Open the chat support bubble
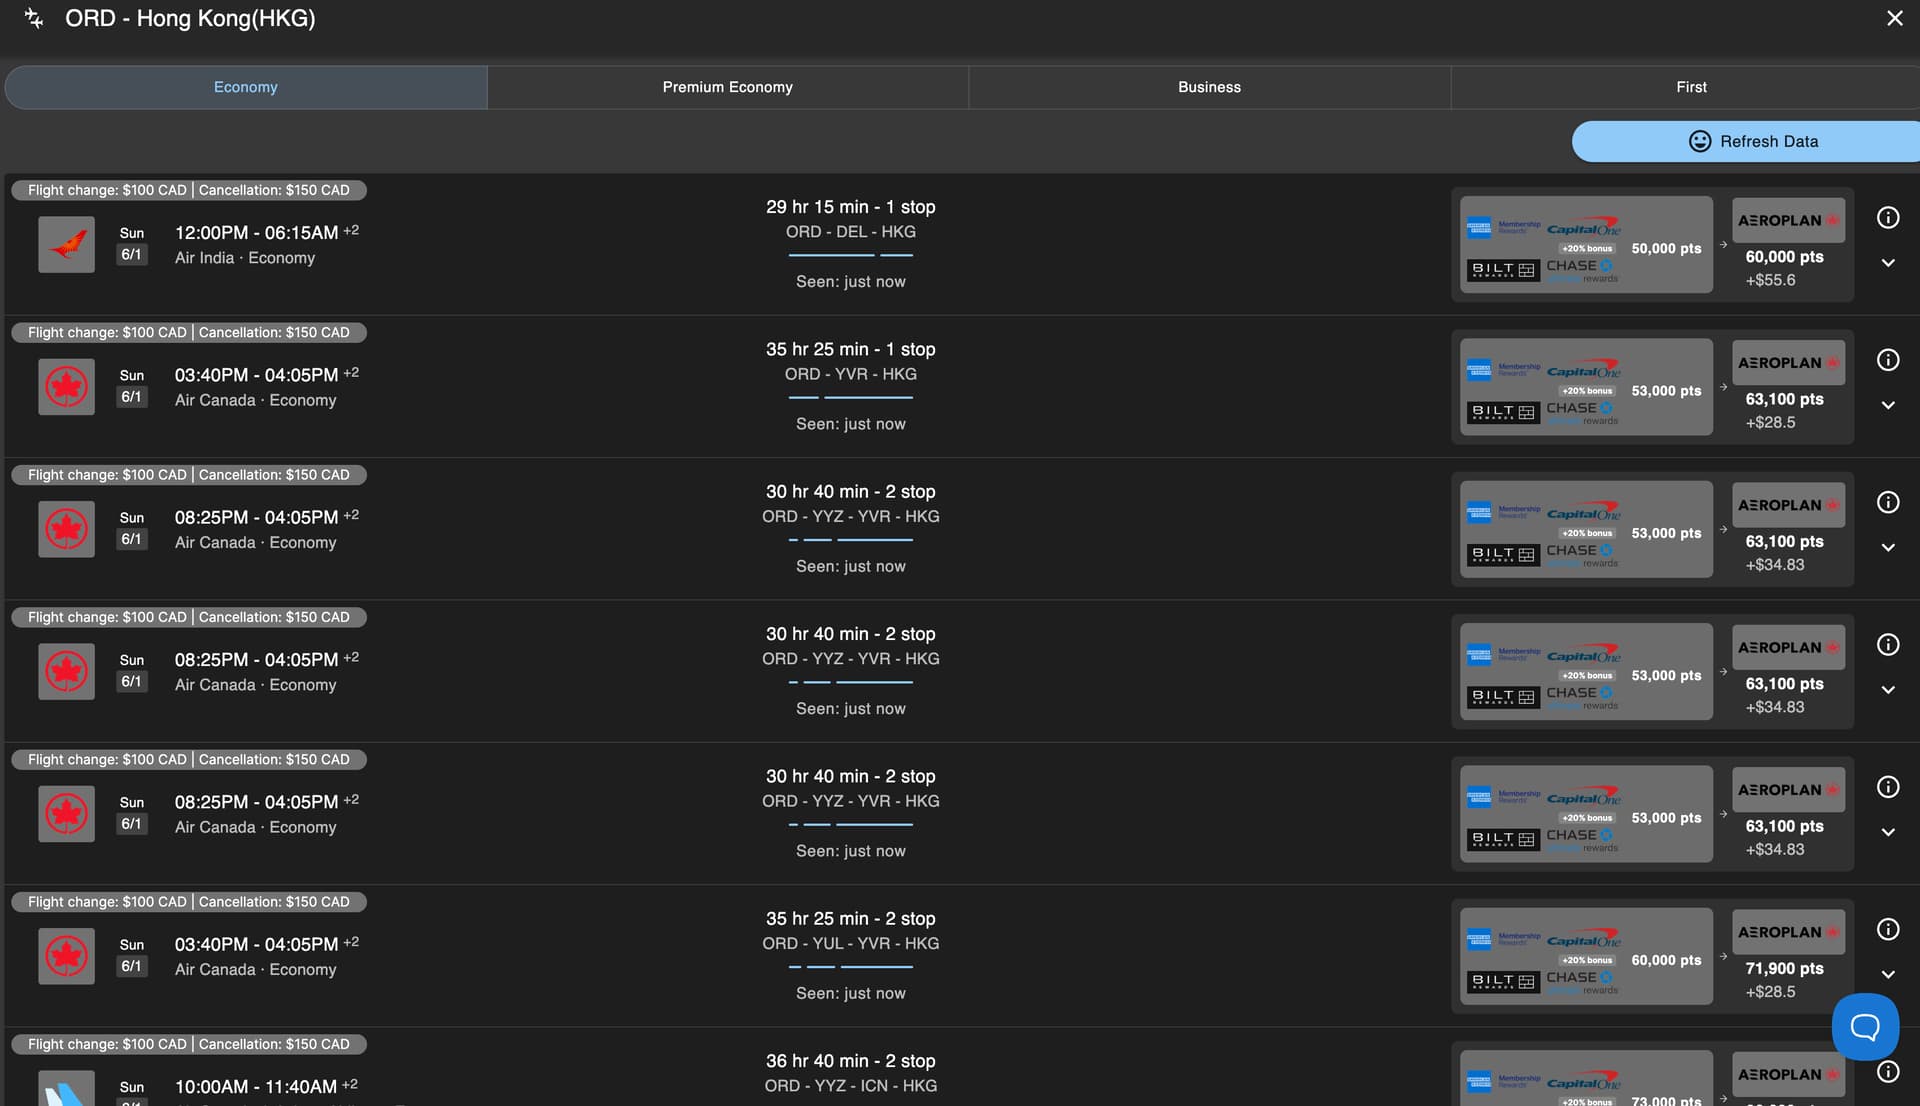The image size is (1920, 1106). (1864, 1026)
